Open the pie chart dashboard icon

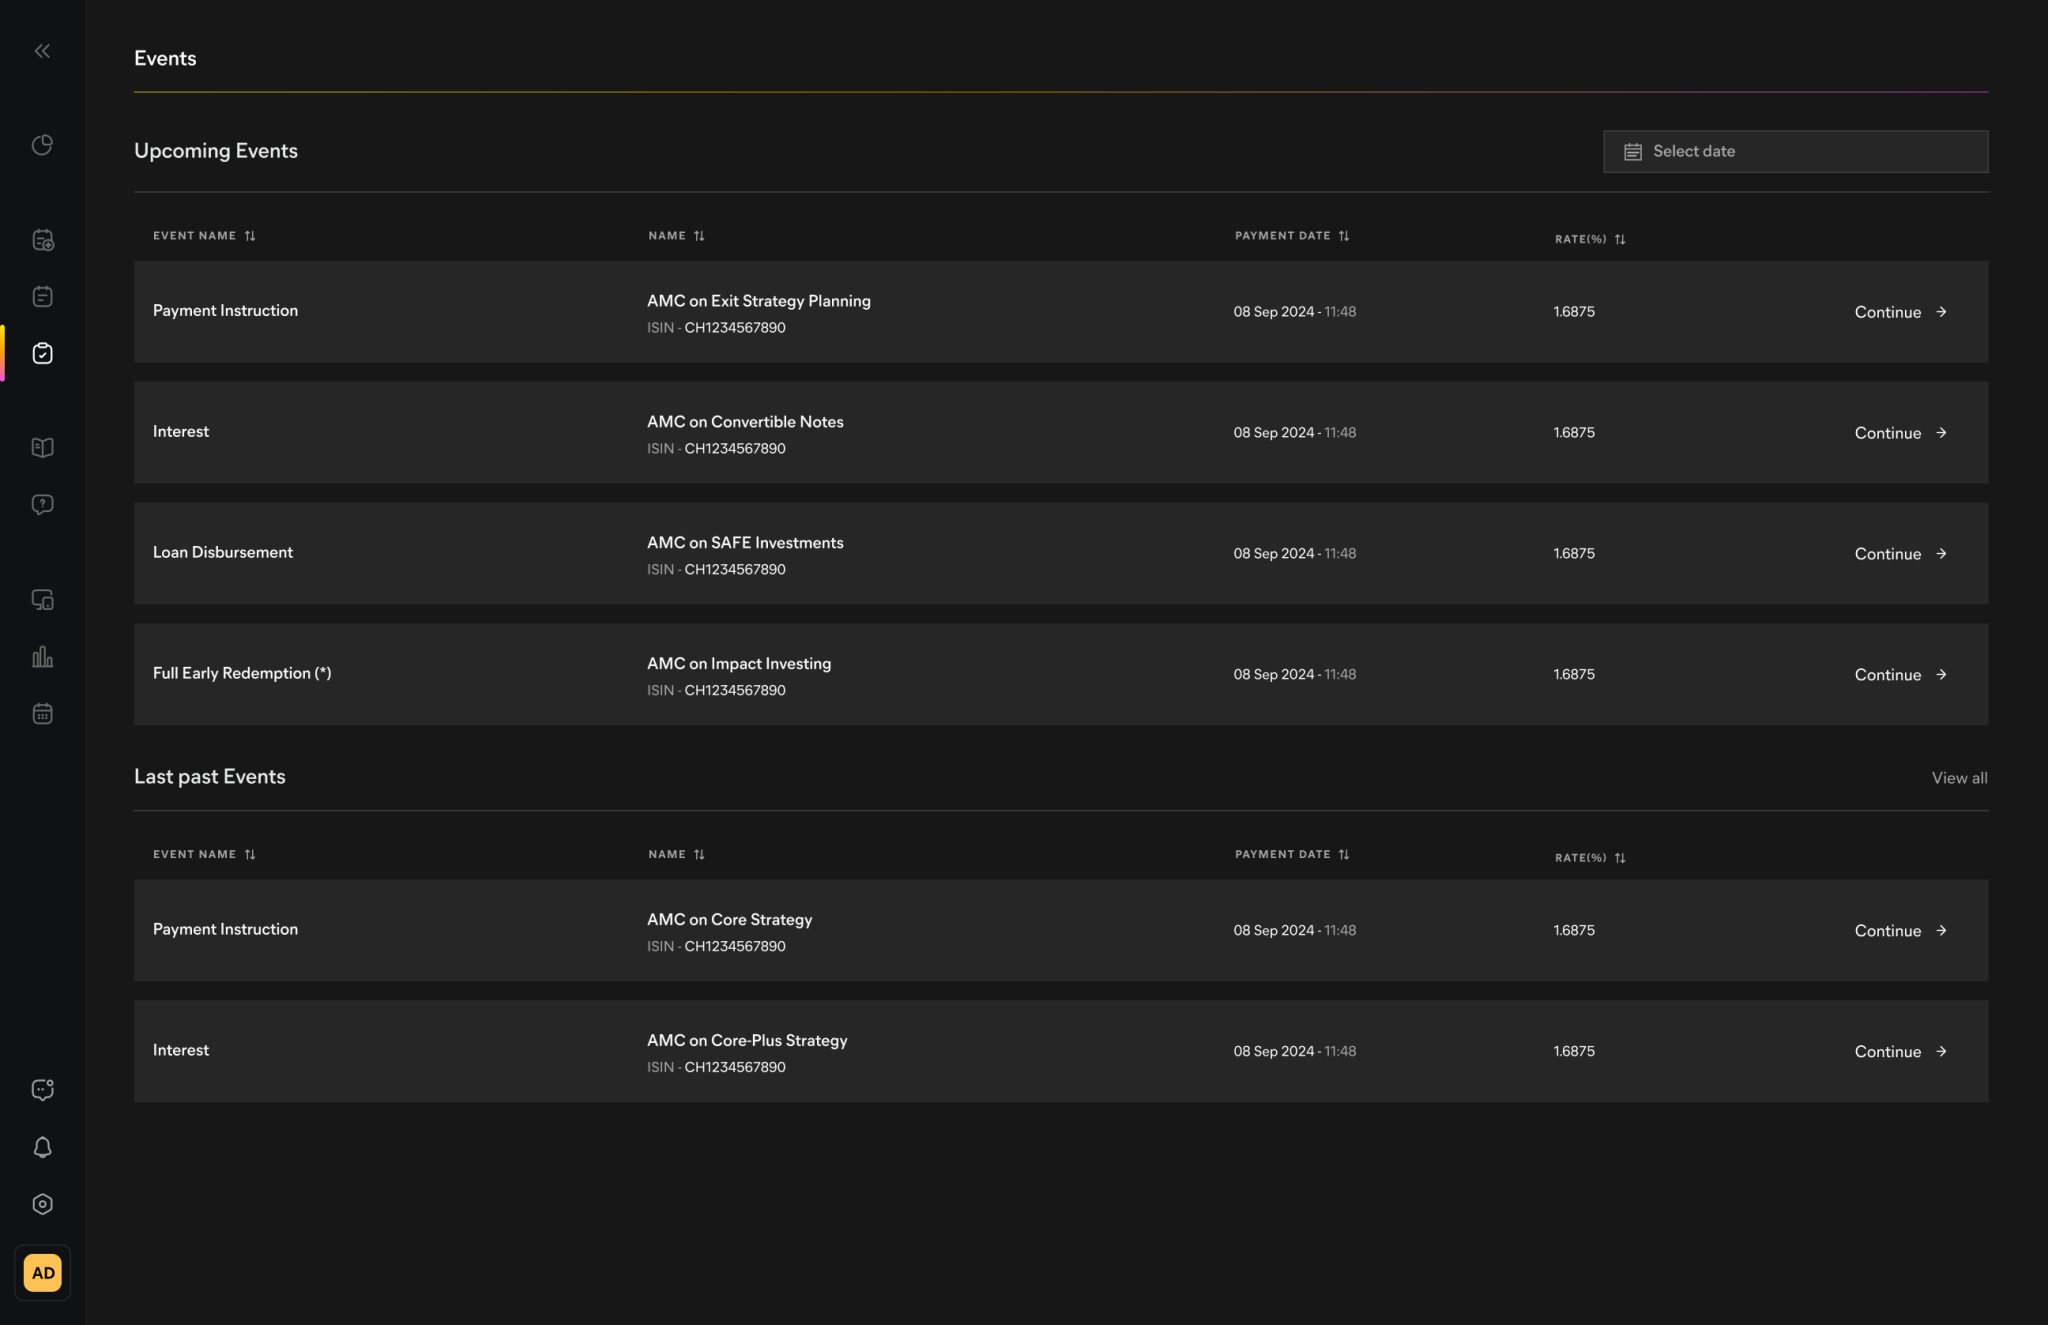(42, 145)
